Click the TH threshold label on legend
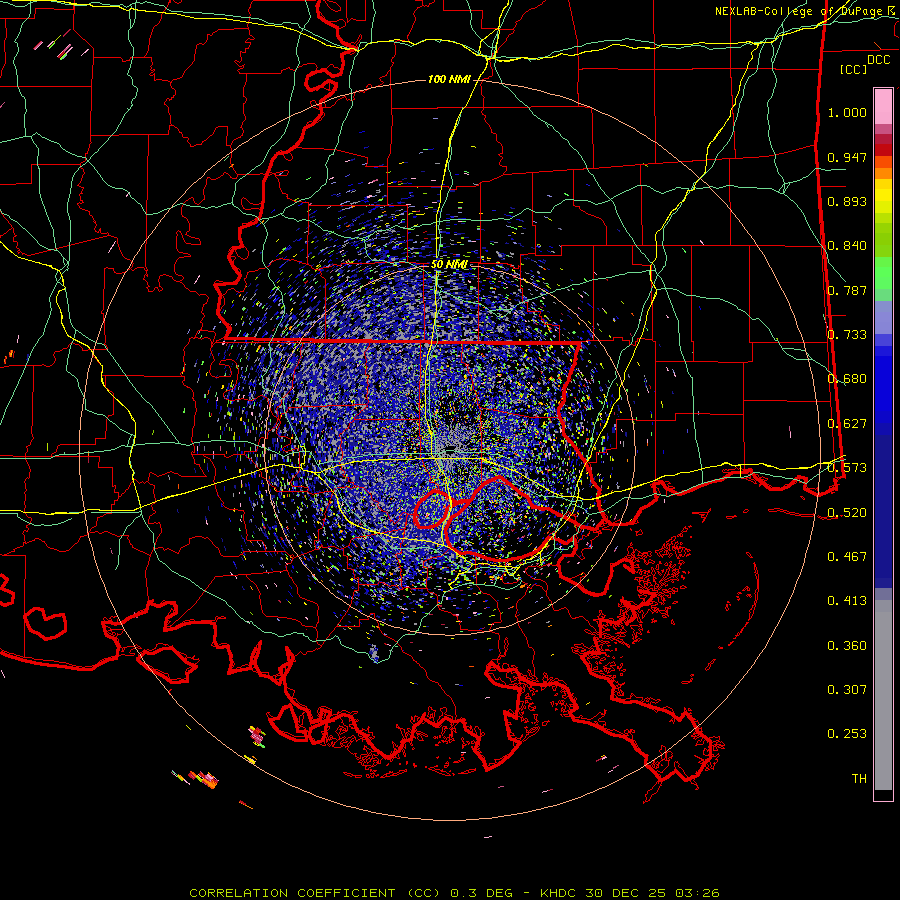 [x=859, y=779]
